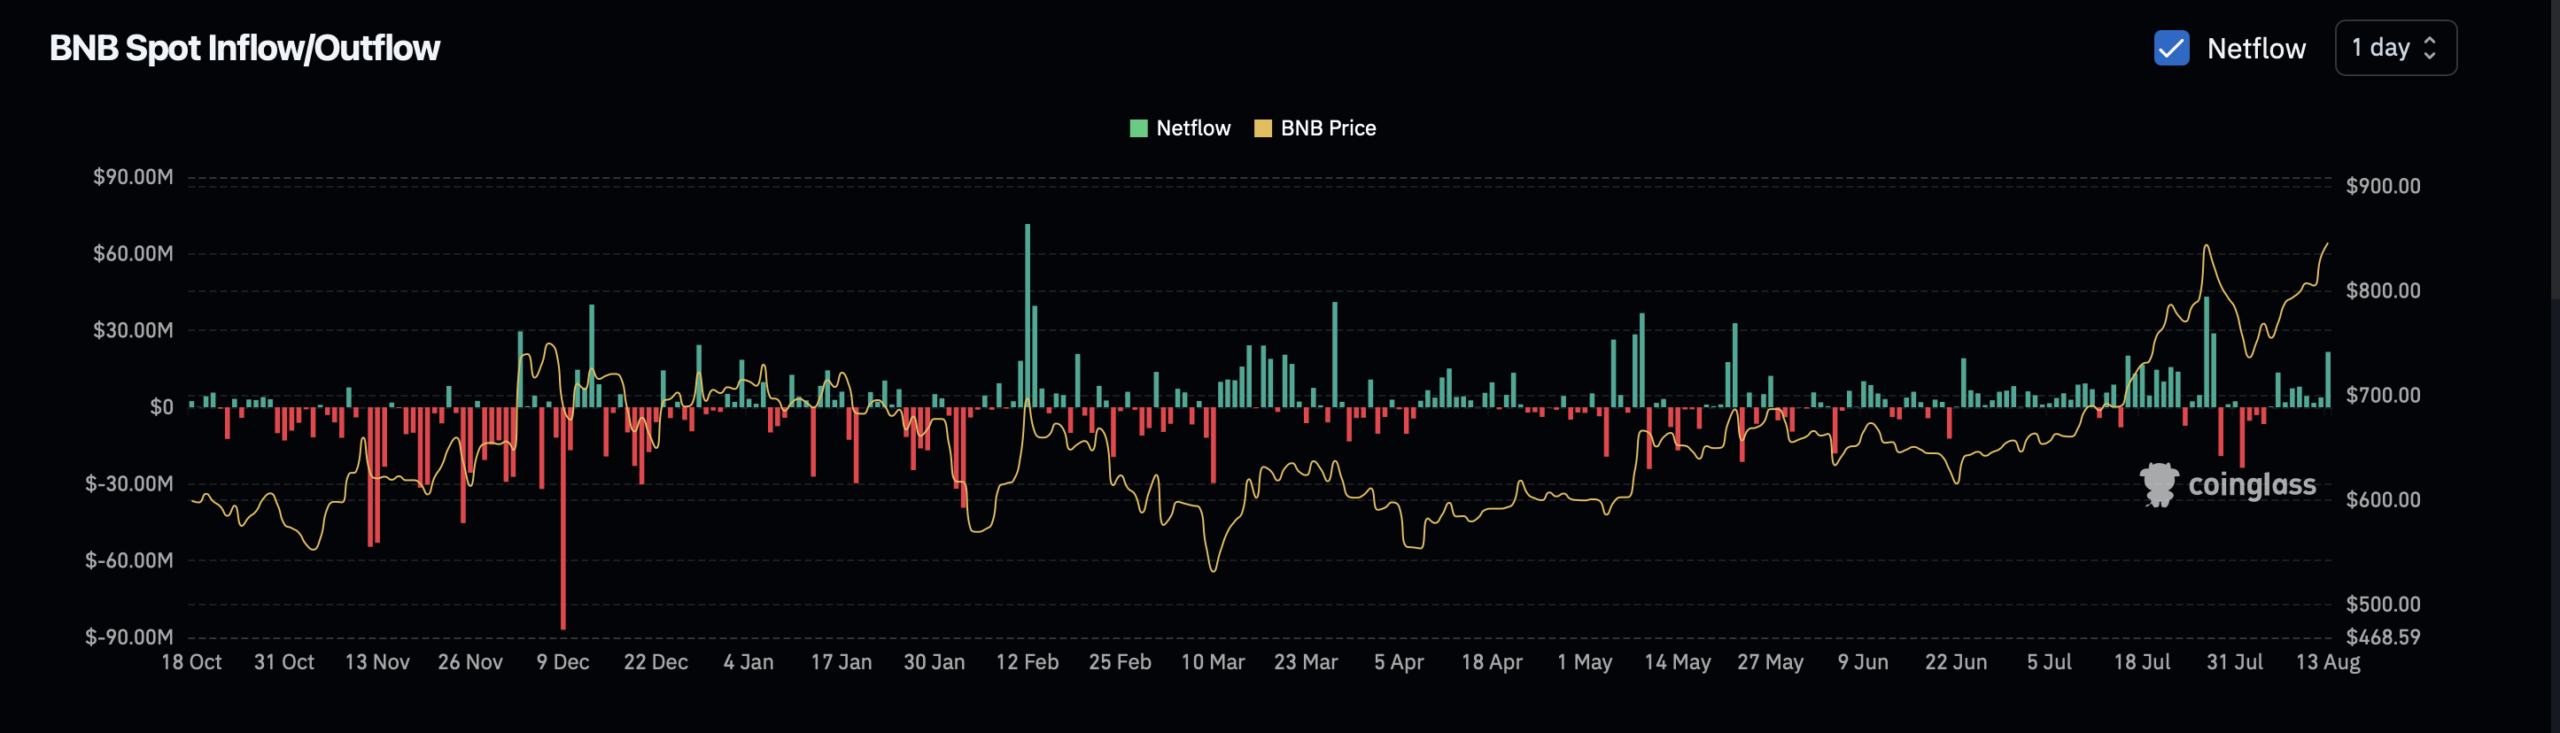Click the tallest green inflow bar at 12 Feb
This screenshot has width=2560, height=733.
coord(1027,315)
